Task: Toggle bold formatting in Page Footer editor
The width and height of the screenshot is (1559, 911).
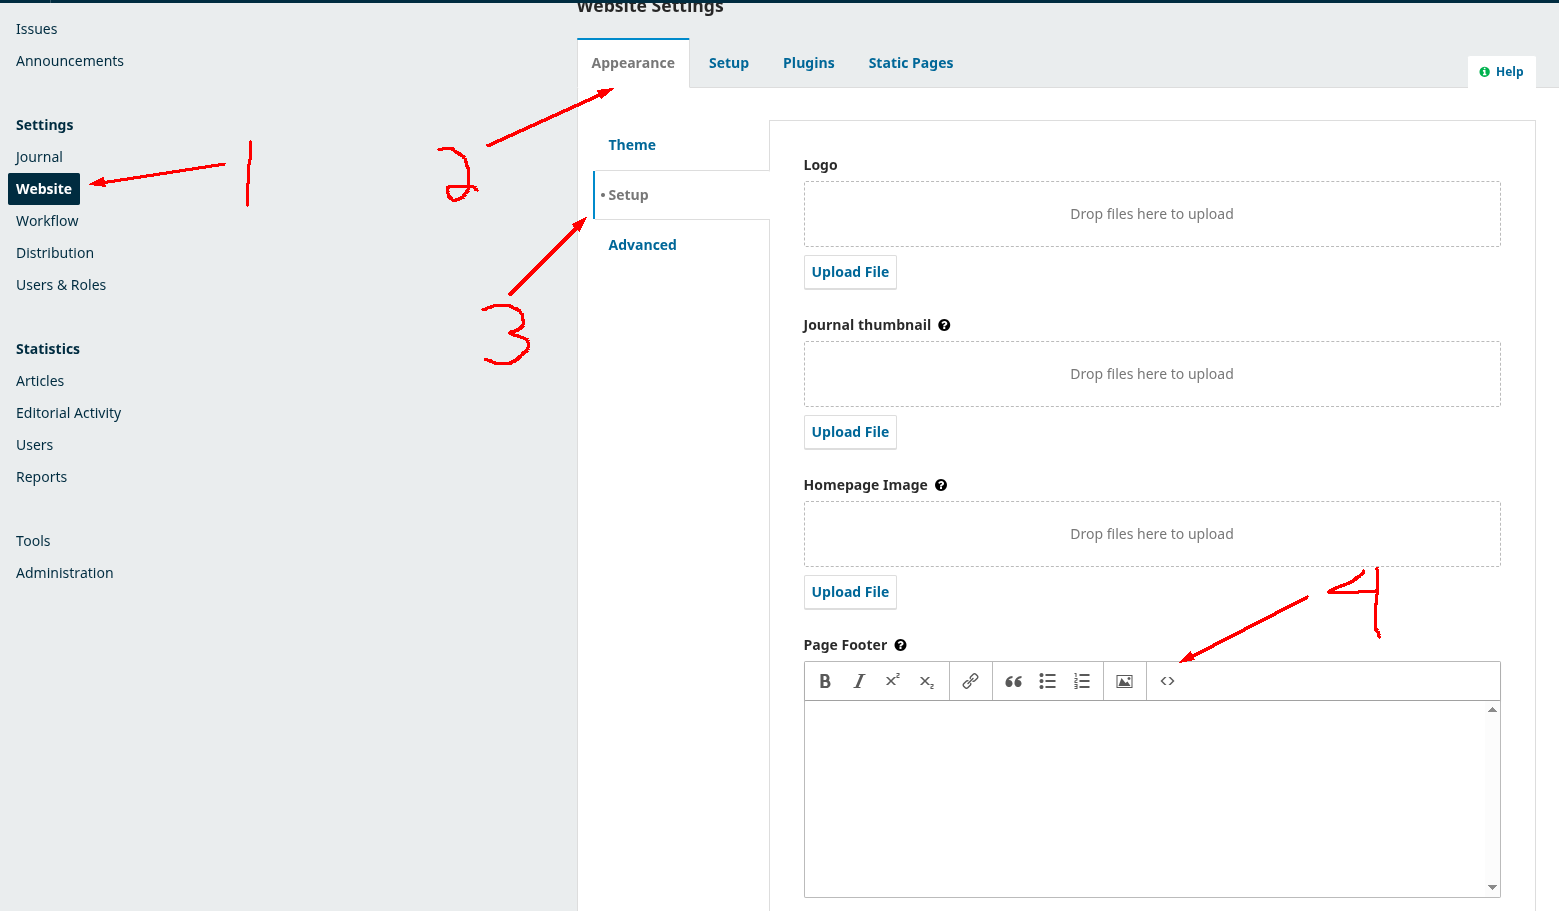Action: [825, 681]
